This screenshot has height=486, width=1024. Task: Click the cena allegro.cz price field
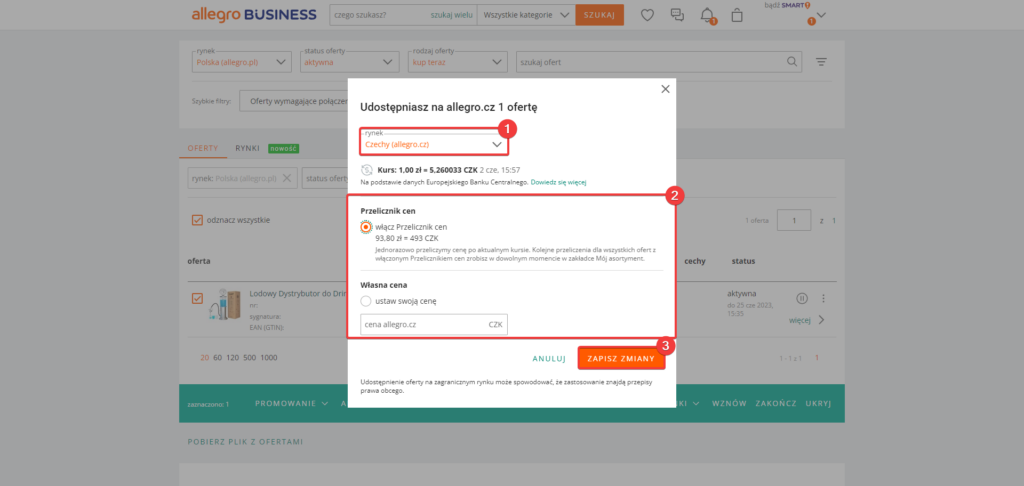point(434,324)
